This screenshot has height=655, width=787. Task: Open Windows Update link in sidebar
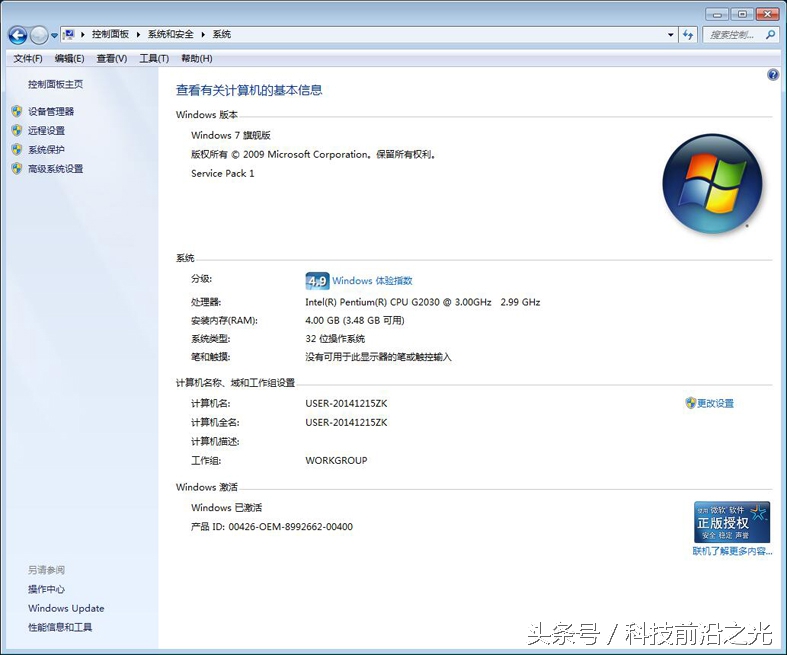(66, 608)
